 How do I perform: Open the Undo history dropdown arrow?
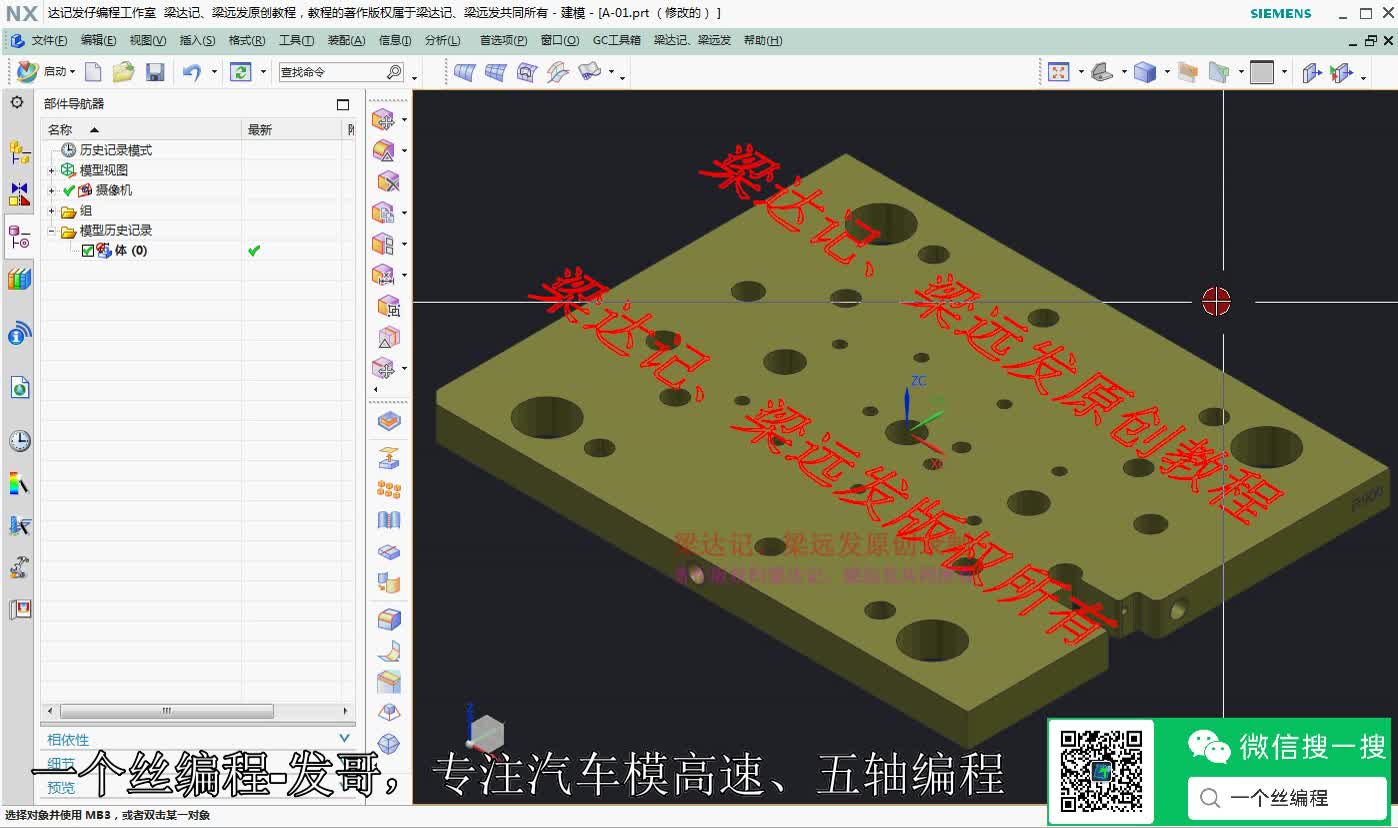point(213,72)
